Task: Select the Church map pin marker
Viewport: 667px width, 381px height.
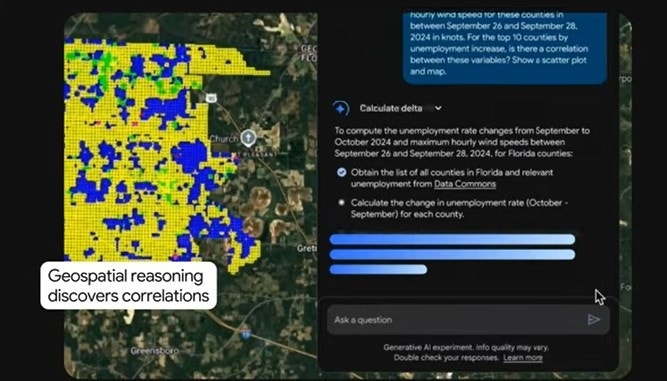Action: 248,138
